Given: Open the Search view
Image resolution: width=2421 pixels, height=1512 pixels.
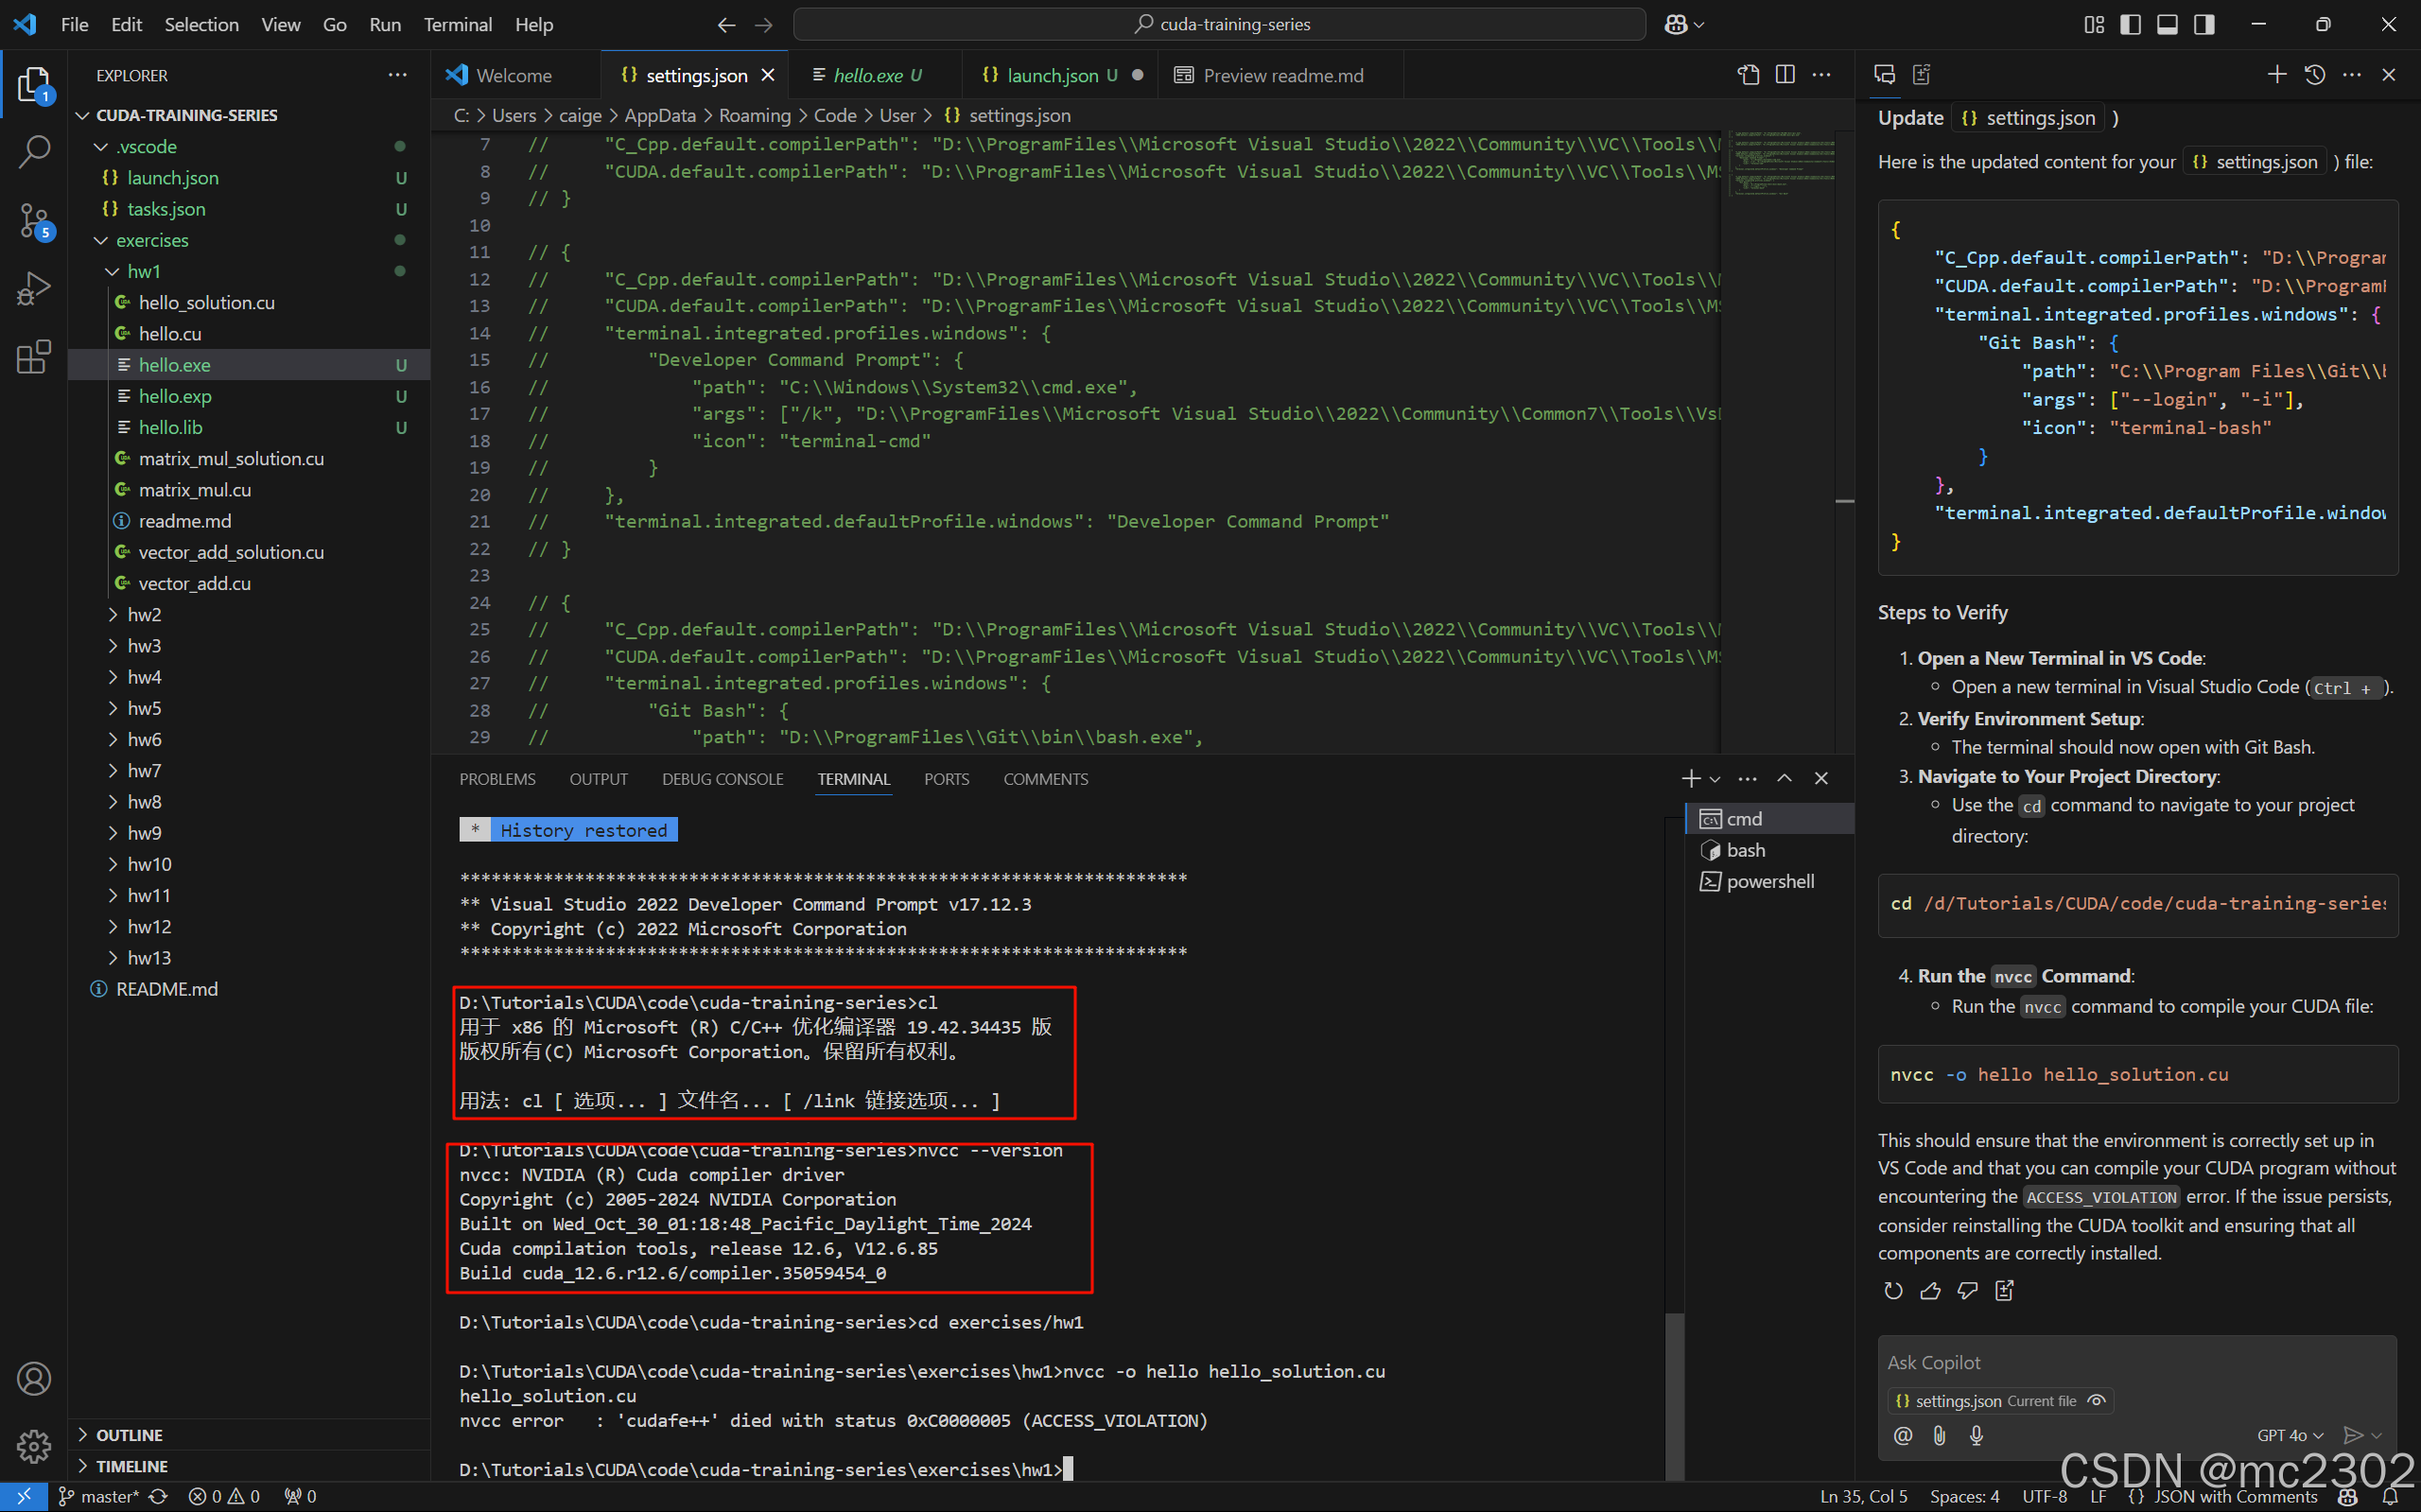Looking at the screenshot, I should (33, 151).
